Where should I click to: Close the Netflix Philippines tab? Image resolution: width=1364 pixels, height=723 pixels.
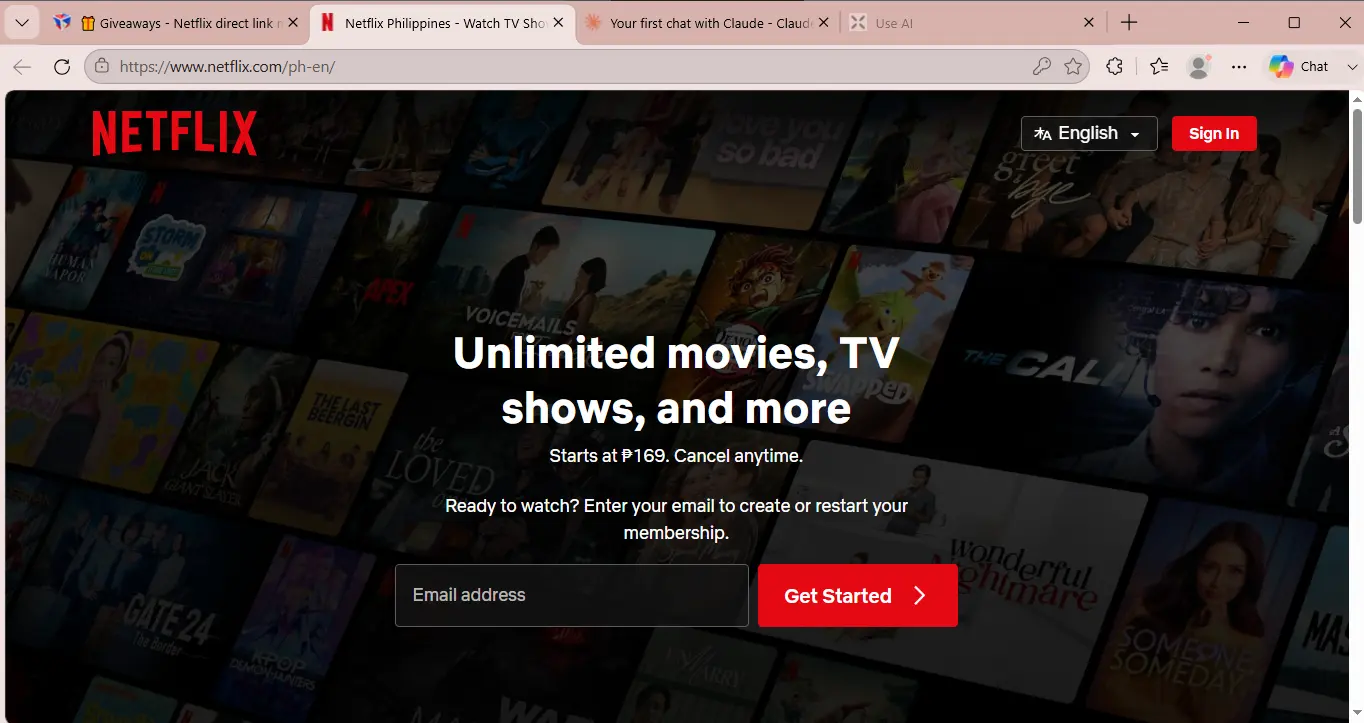click(559, 23)
